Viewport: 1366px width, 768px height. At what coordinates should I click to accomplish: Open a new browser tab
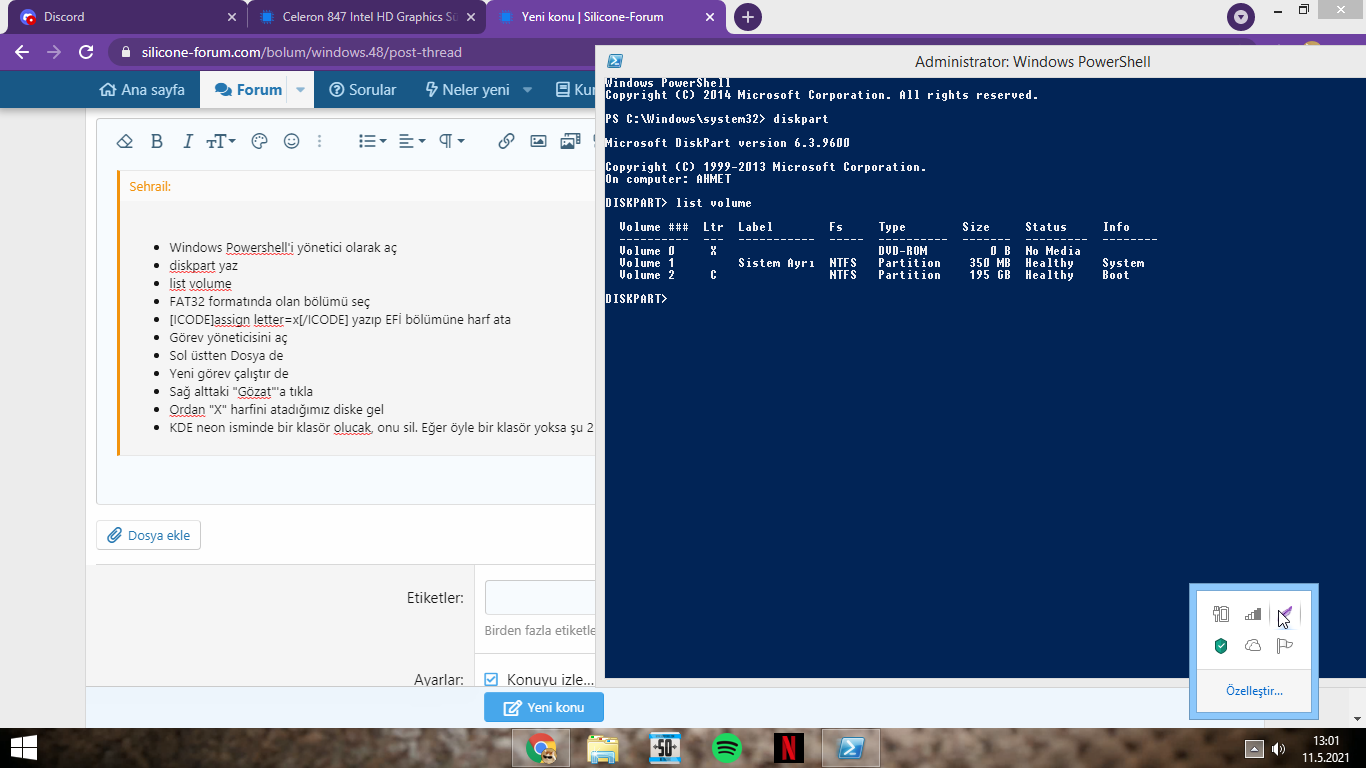tap(747, 17)
